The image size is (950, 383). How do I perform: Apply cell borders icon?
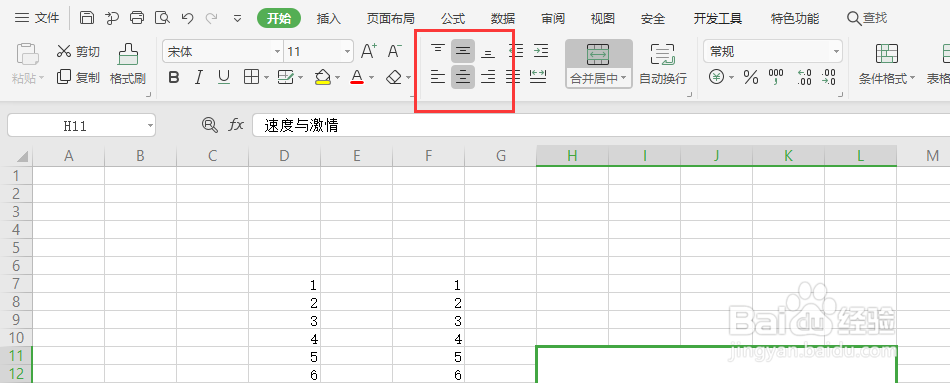pos(251,77)
